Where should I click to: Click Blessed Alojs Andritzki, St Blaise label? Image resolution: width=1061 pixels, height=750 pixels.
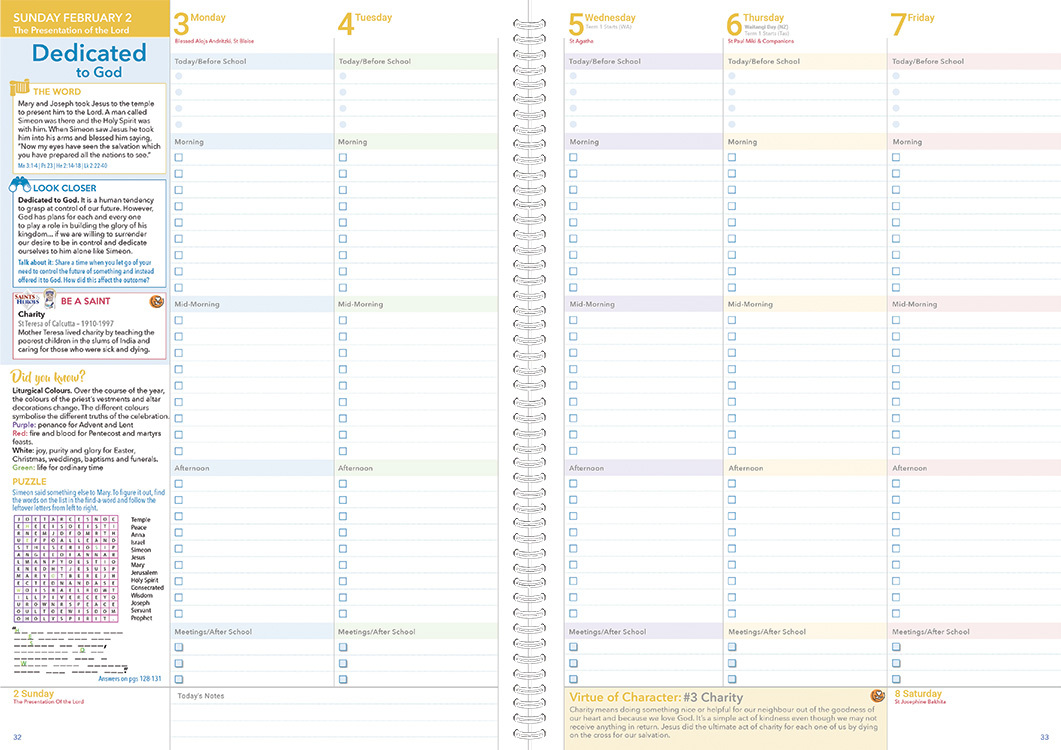(x=214, y=41)
